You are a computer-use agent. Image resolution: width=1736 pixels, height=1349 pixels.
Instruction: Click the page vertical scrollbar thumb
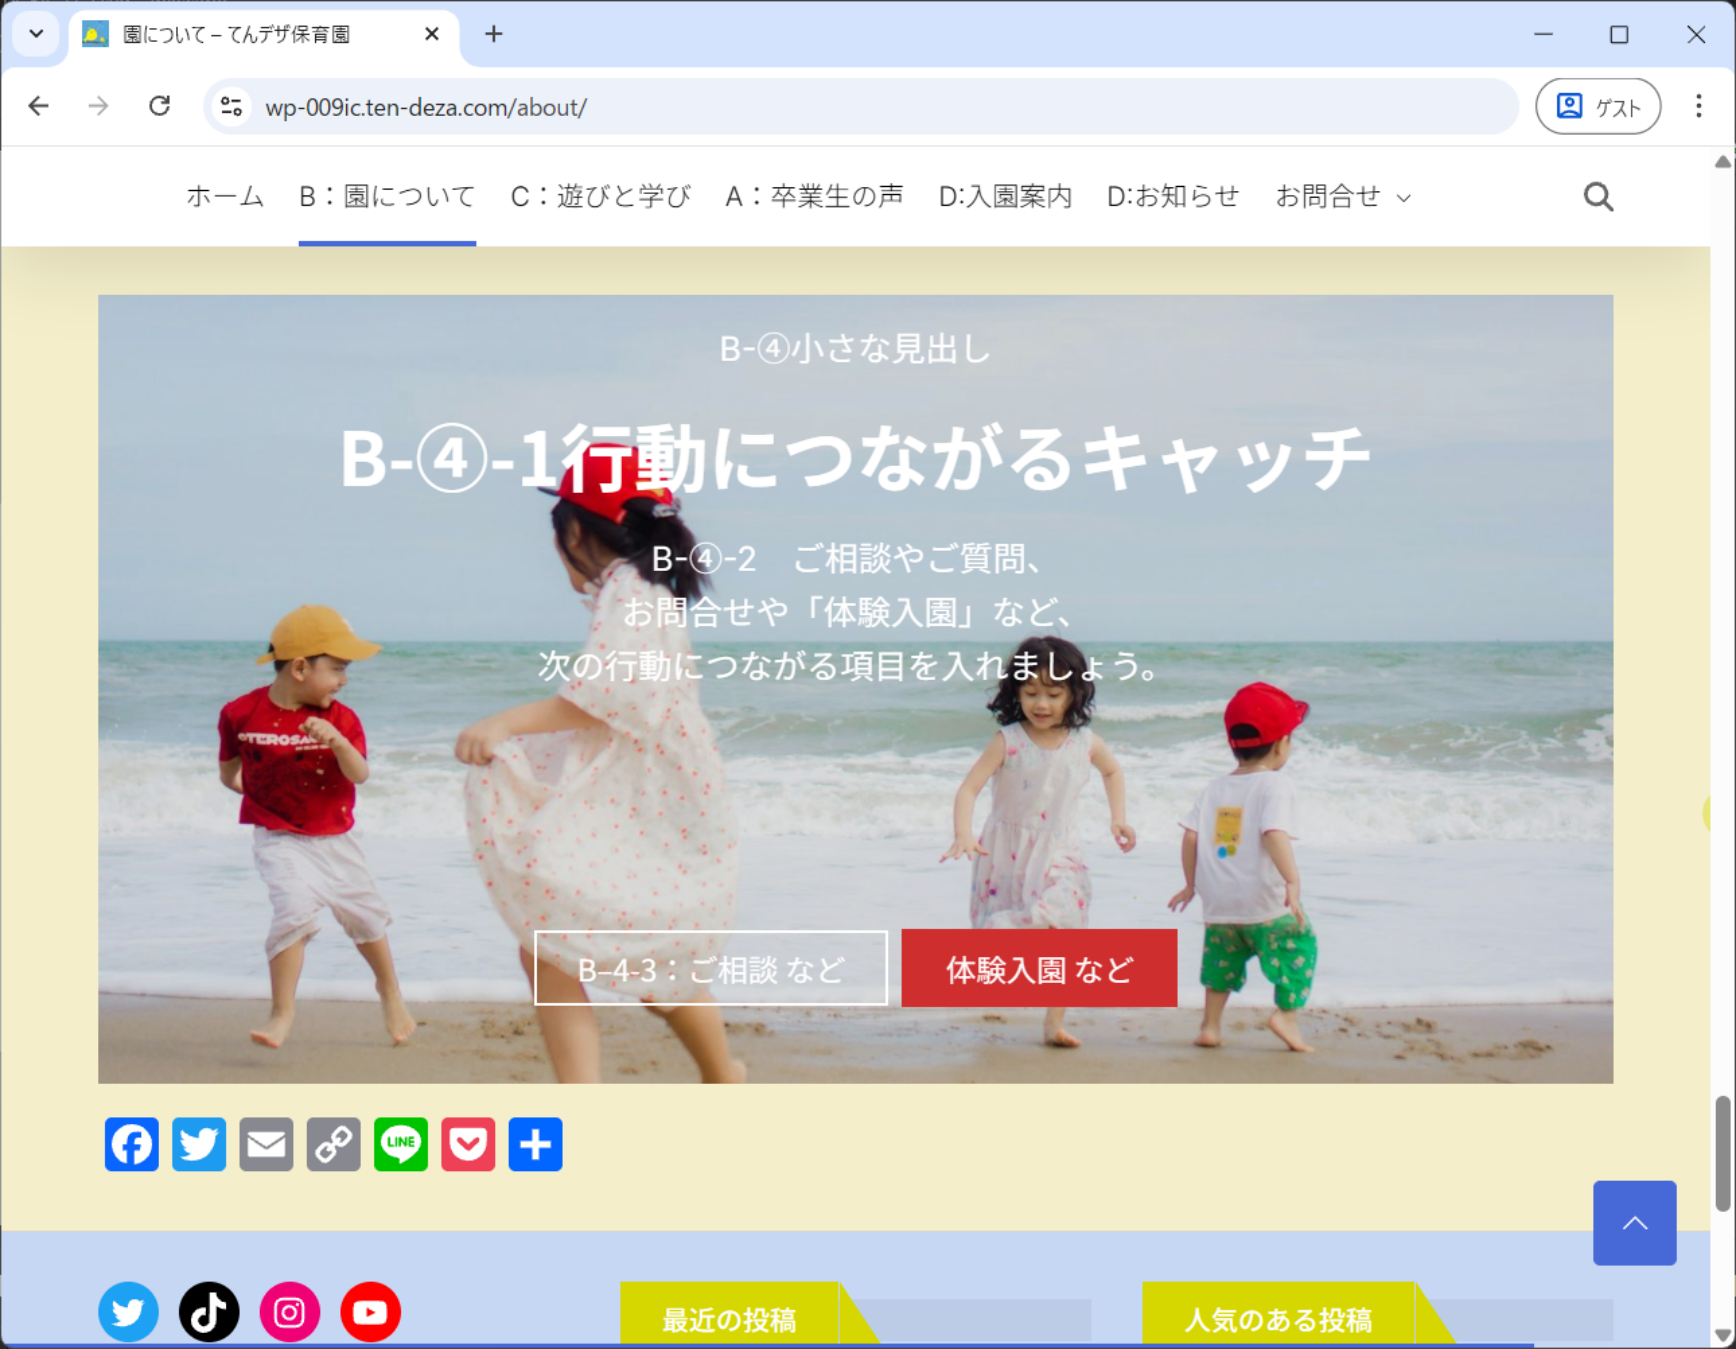pos(1722,1153)
